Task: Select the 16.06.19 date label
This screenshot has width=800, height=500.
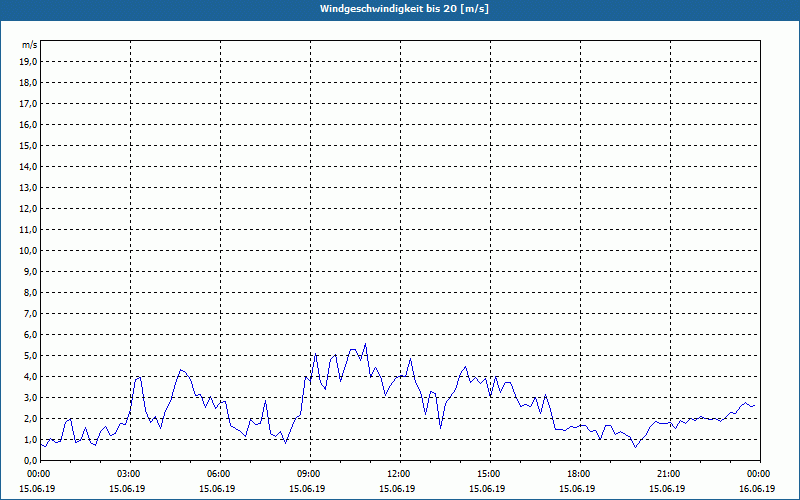Action: (x=757, y=489)
